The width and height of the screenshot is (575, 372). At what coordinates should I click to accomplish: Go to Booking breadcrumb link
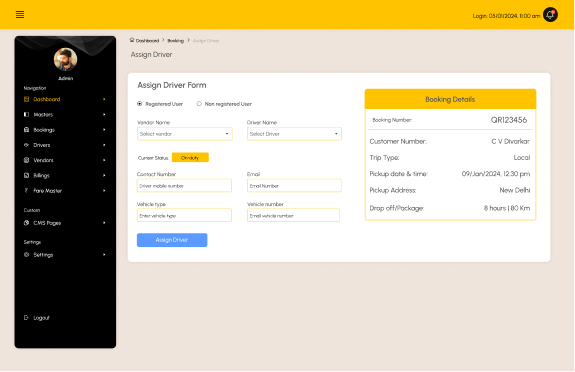[x=176, y=41]
